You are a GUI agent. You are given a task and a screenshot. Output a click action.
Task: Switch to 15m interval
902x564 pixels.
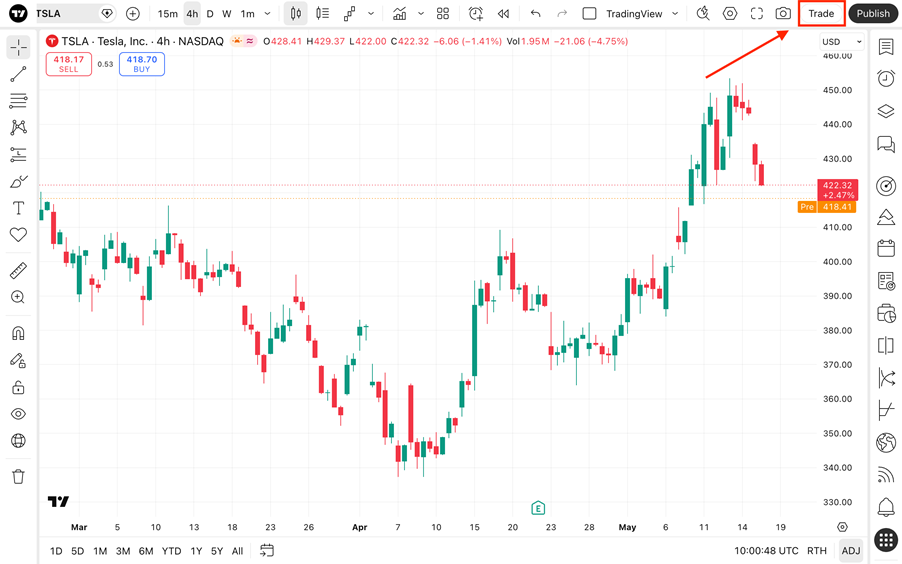[167, 14]
